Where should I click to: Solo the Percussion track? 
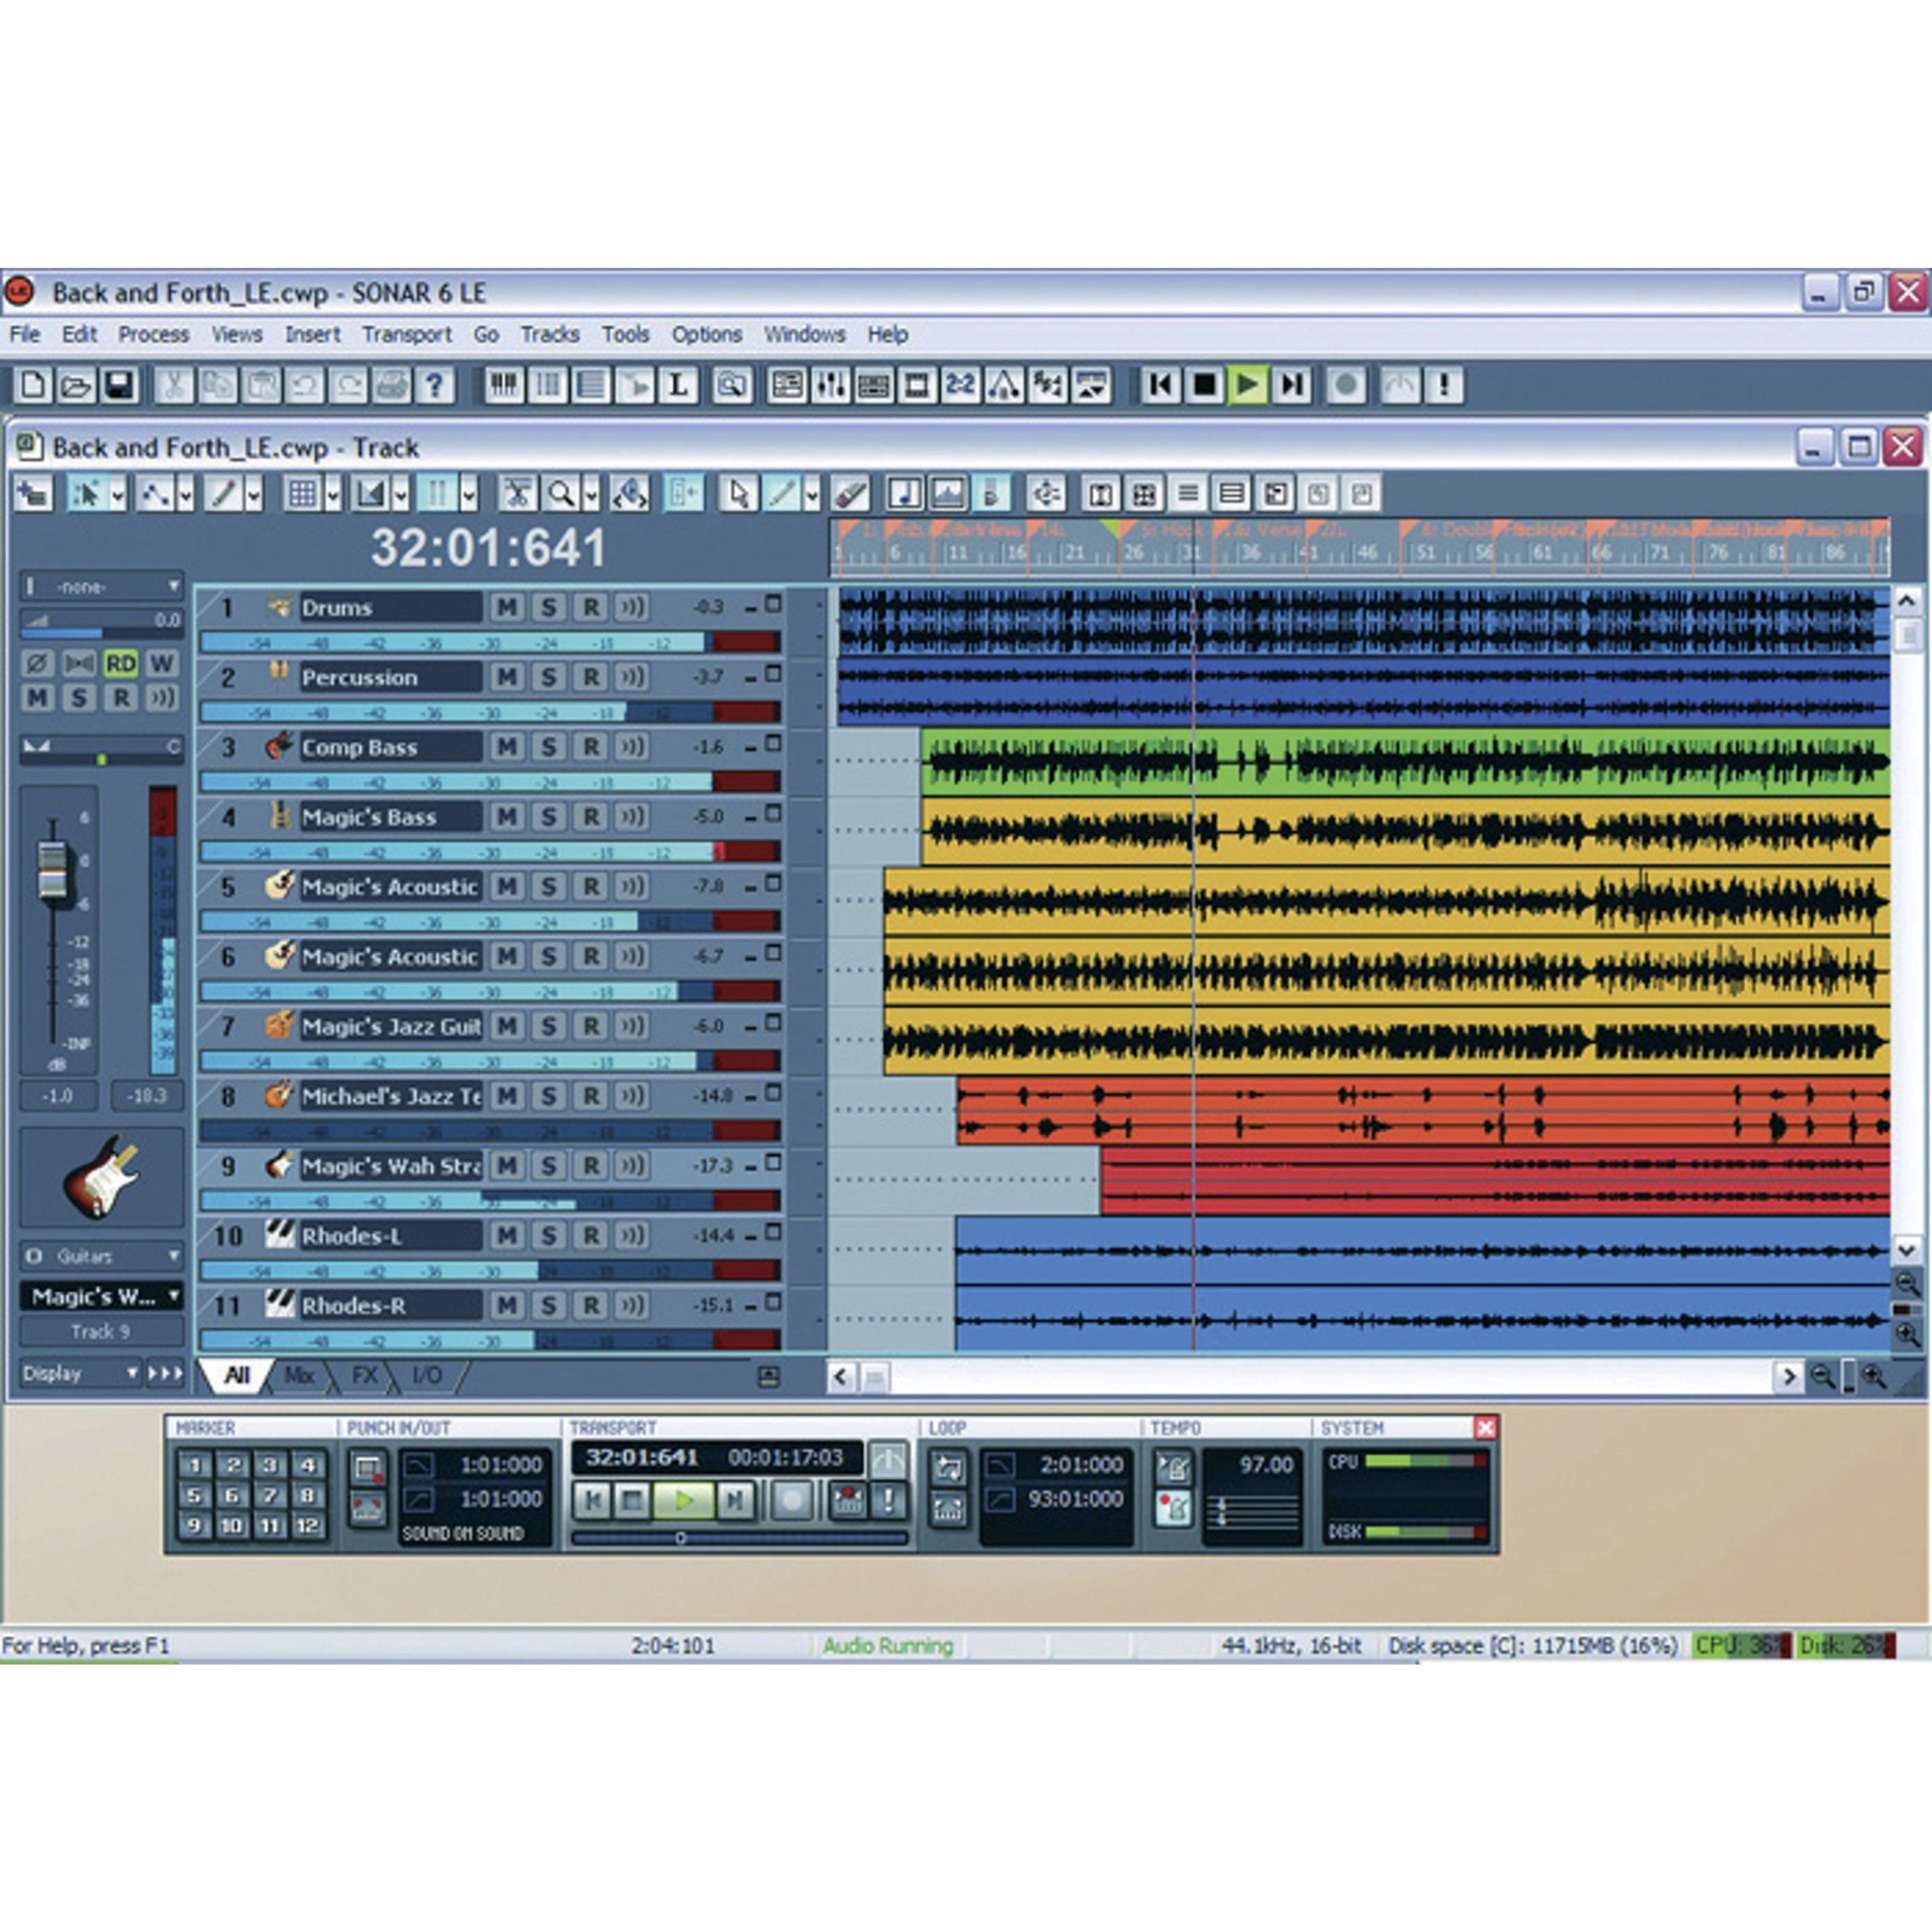pos(548,677)
